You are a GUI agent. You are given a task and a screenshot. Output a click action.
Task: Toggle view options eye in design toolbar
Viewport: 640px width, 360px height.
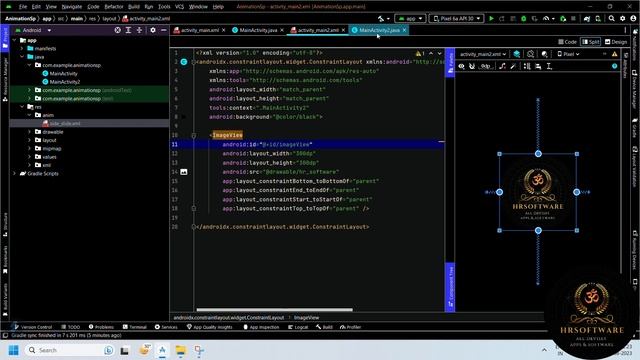pyautogui.click(x=461, y=66)
